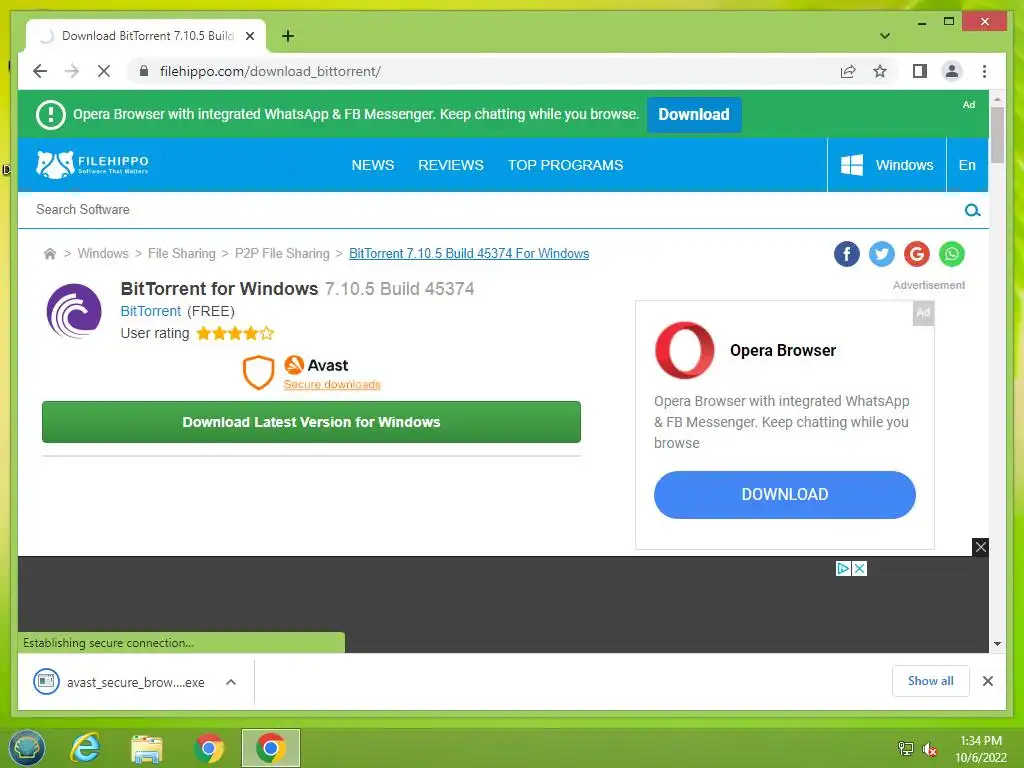Open the En language selector
The height and width of the screenshot is (768, 1024).
pos(967,165)
